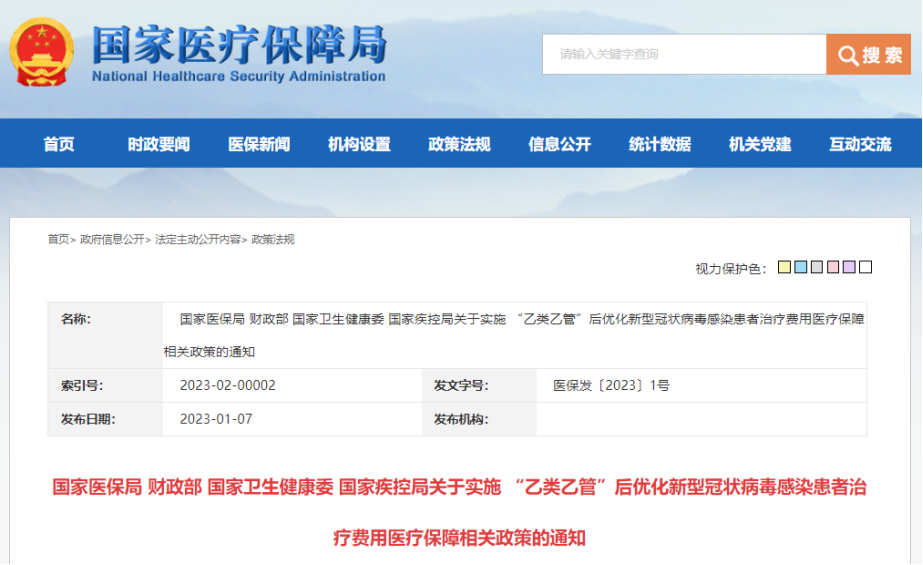
Task: Click document number 医保发〔2023〕1号
Action: tap(611, 385)
